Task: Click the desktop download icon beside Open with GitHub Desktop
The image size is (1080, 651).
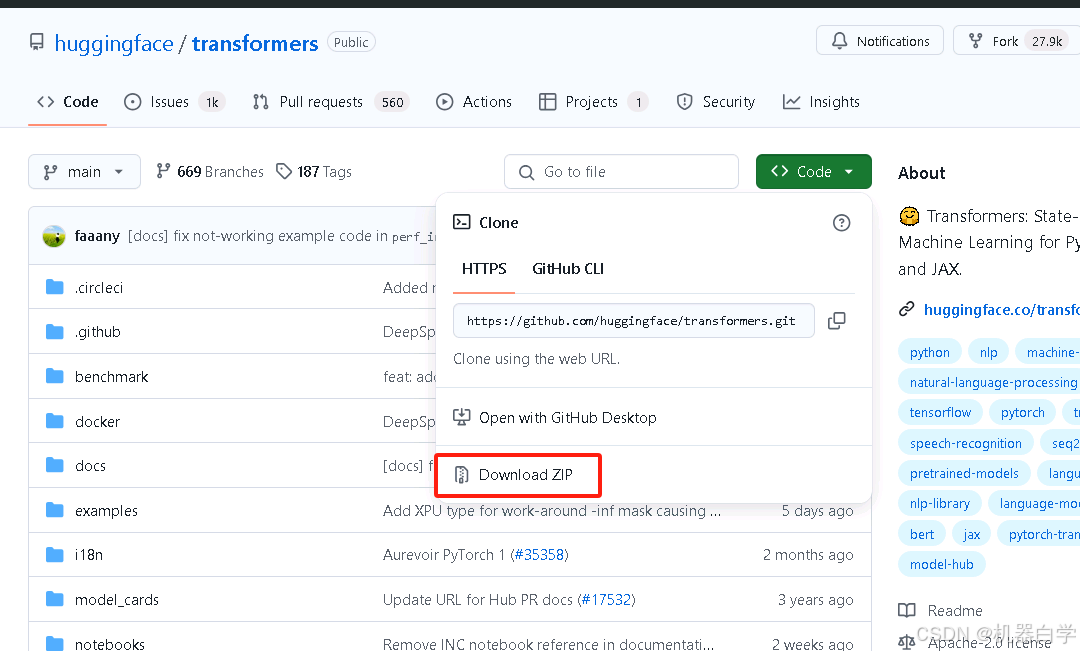Action: [461, 417]
